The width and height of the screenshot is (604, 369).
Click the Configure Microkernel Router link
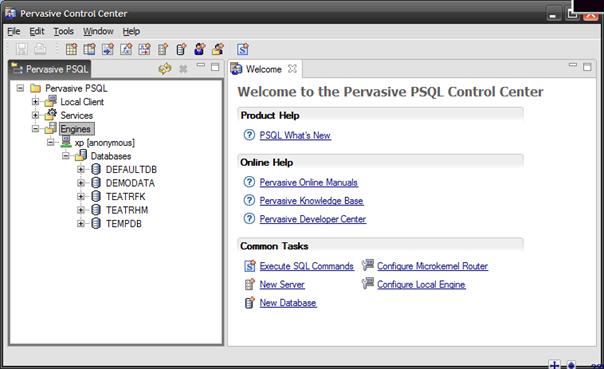click(432, 266)
